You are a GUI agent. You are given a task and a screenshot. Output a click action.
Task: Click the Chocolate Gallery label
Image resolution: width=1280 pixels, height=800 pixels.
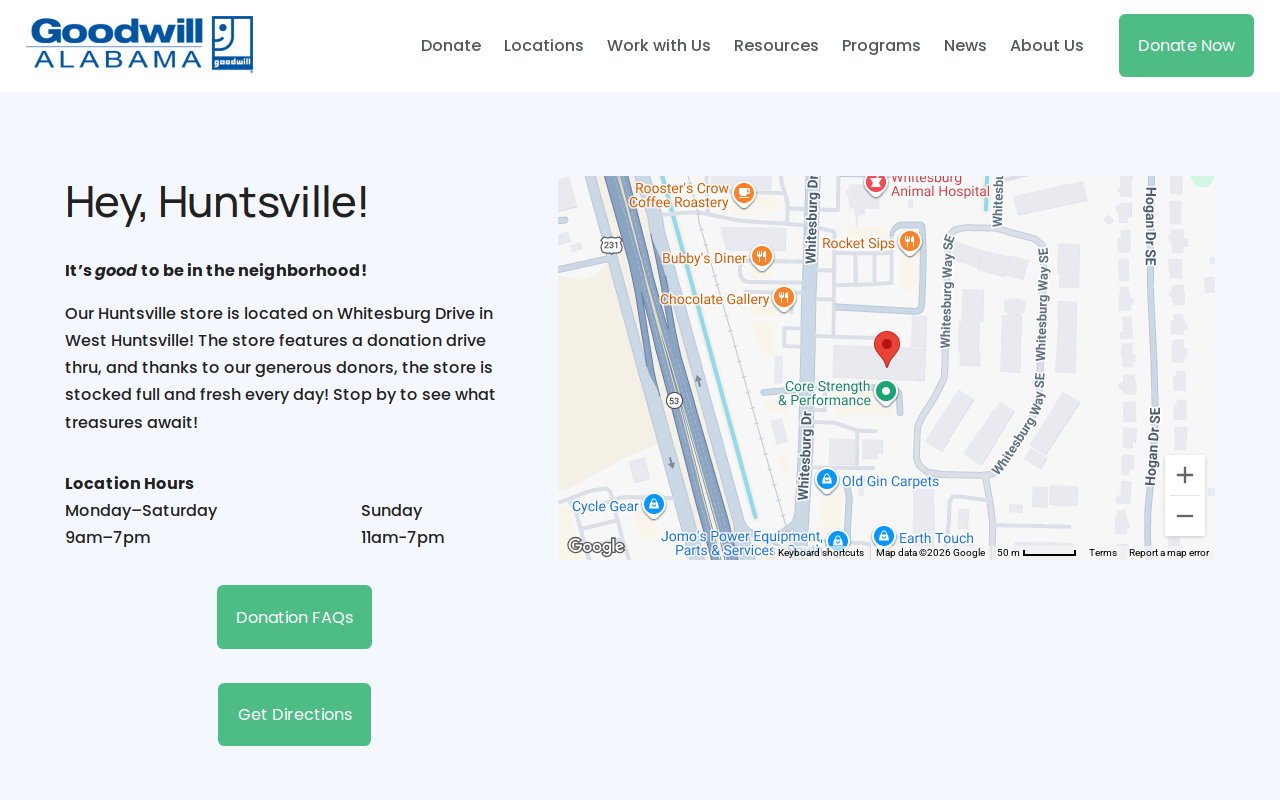point(714,299)
